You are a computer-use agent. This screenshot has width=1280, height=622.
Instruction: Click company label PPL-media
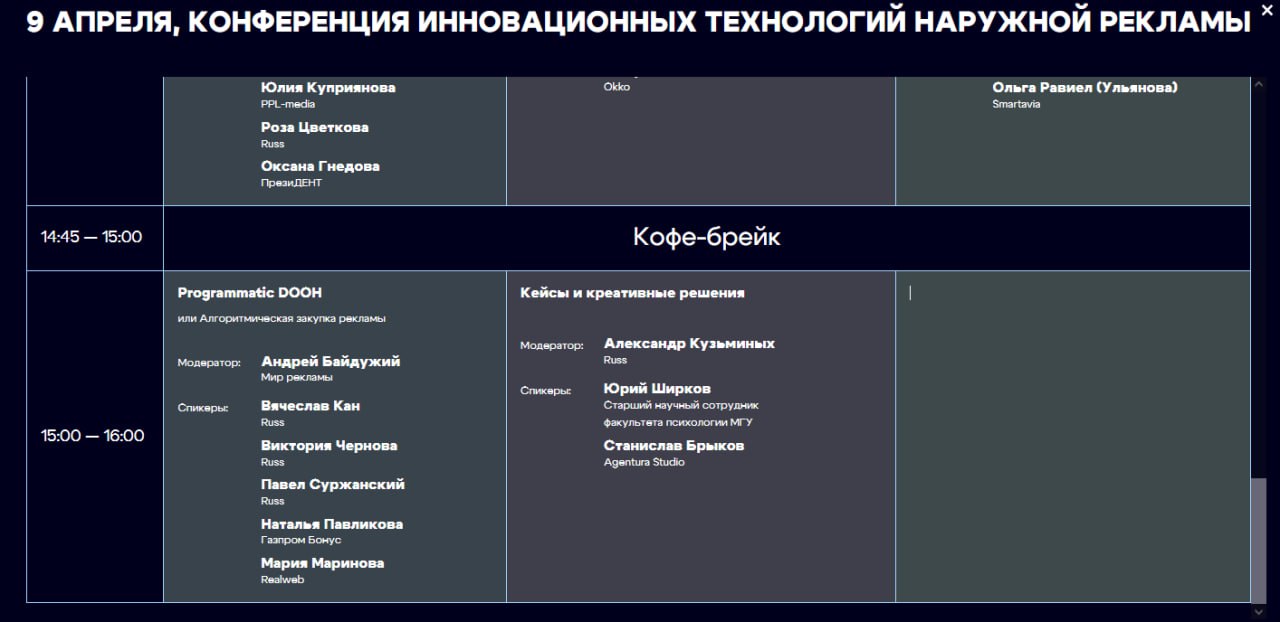tap(288, 104)
